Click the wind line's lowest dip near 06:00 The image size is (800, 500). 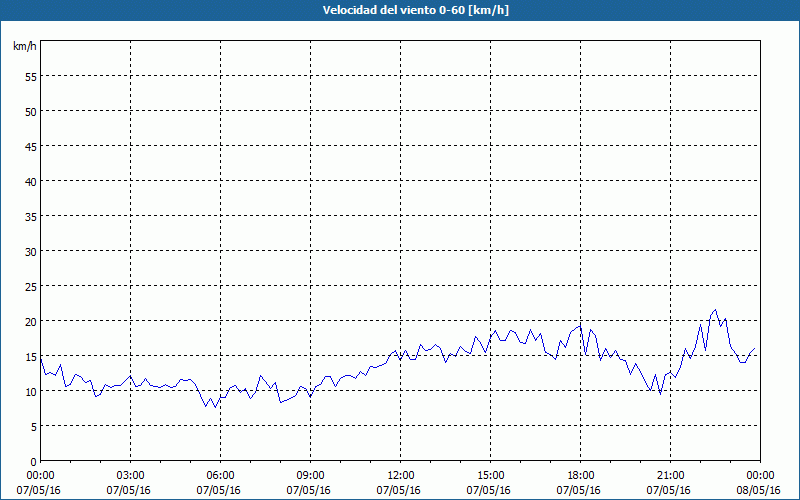(215, 407)
